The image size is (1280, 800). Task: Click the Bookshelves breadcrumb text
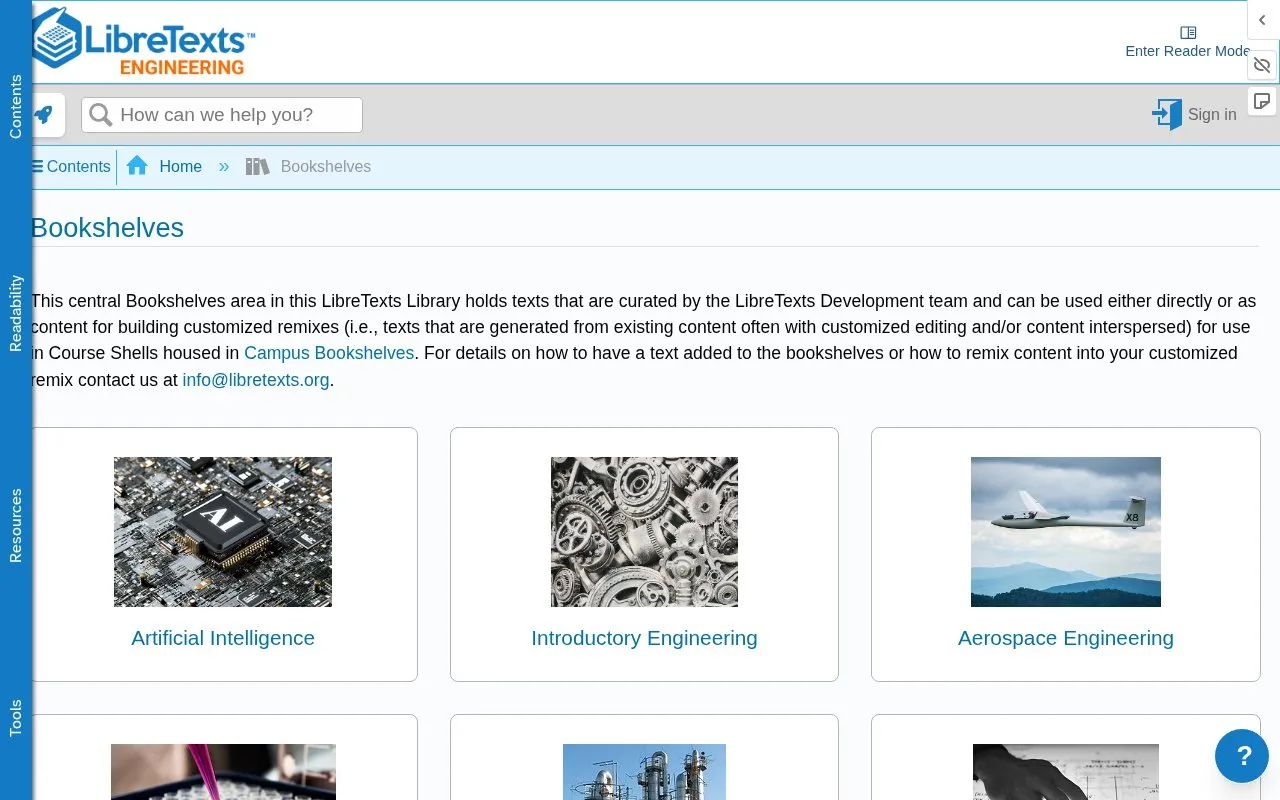pos(326,166)
